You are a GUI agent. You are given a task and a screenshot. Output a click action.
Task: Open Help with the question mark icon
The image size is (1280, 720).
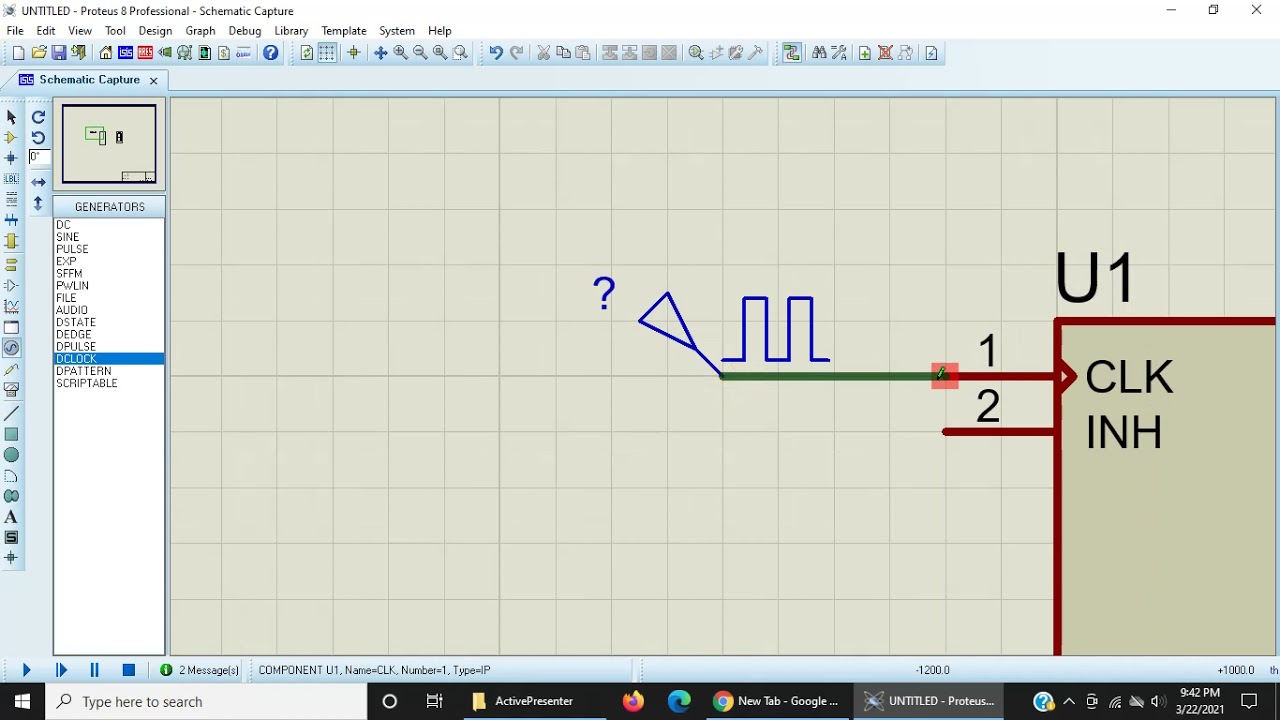(x=271, y=53)
